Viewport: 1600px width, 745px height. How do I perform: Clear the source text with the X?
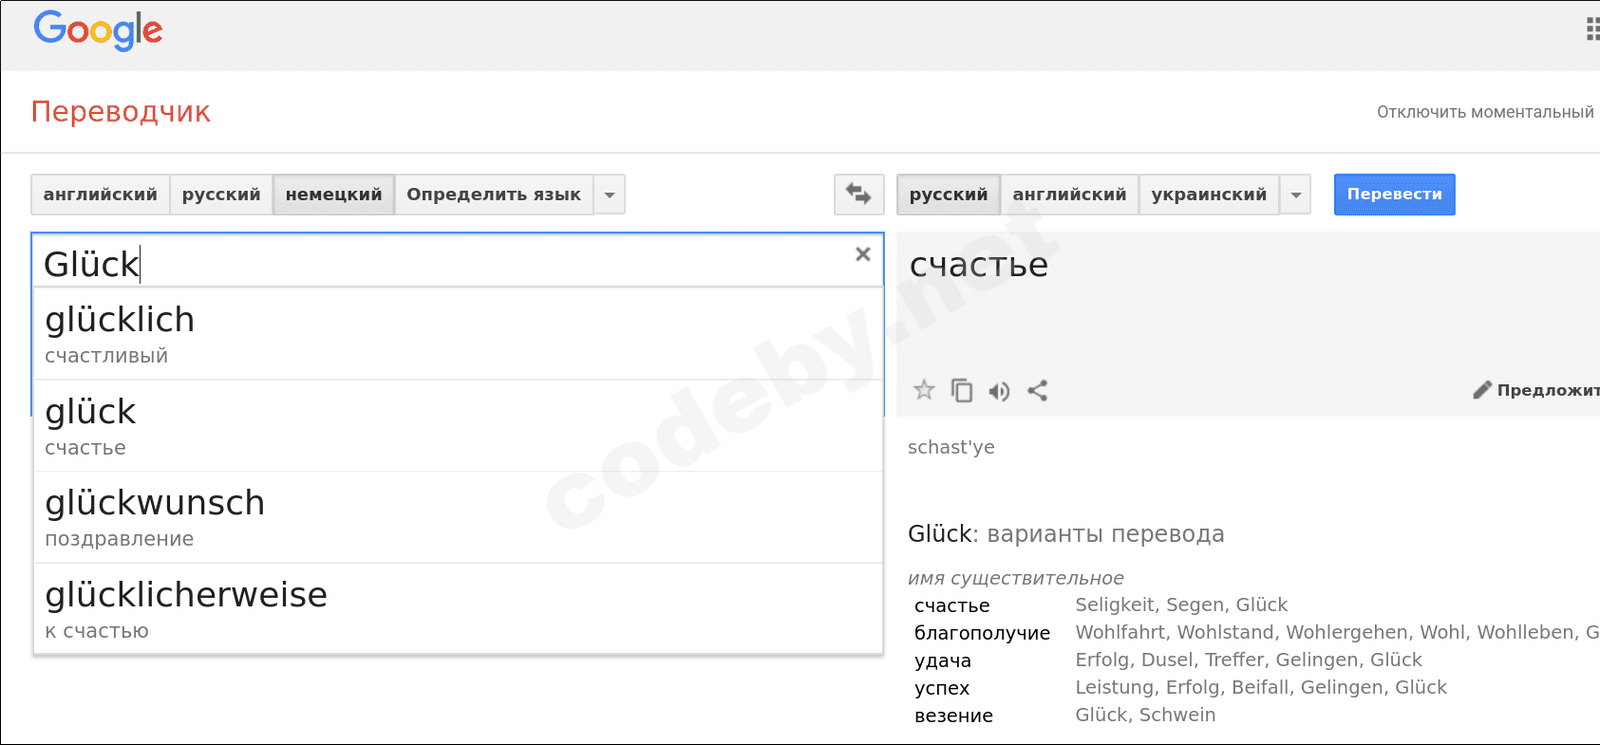pos(863,255)
